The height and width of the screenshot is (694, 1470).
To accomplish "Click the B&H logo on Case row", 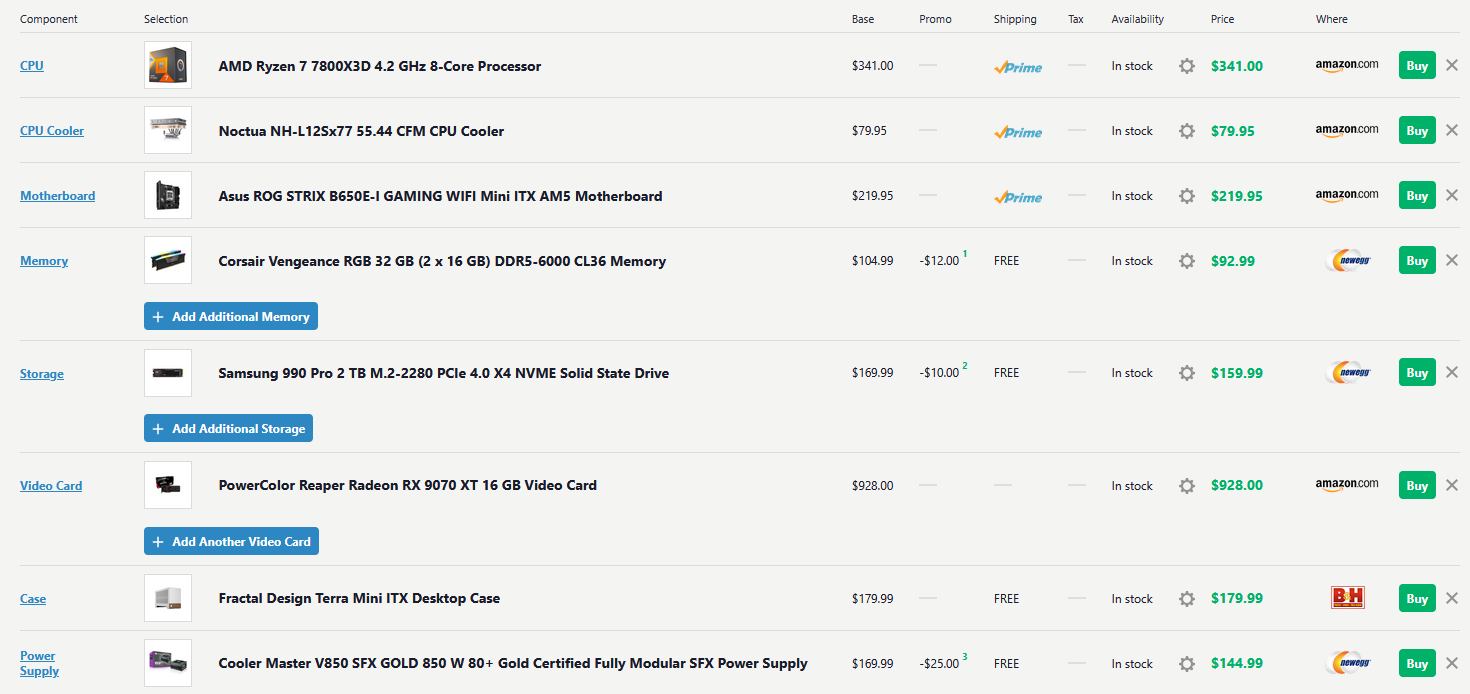I will point(1347,598).
